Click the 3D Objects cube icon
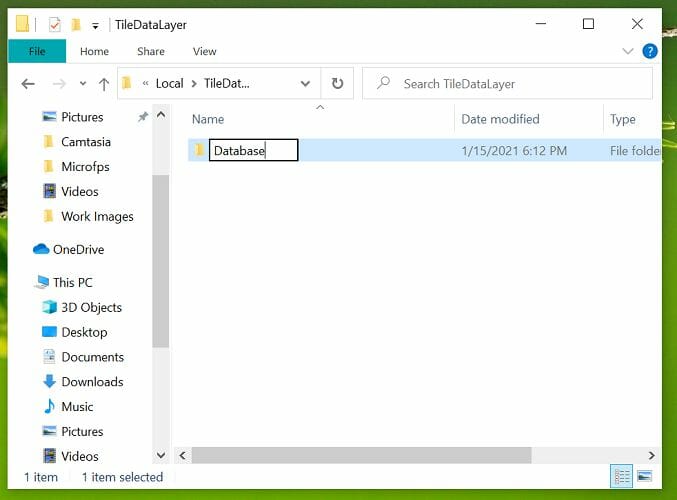This screenshot has width=677, height=500. [x=49, y=307]
